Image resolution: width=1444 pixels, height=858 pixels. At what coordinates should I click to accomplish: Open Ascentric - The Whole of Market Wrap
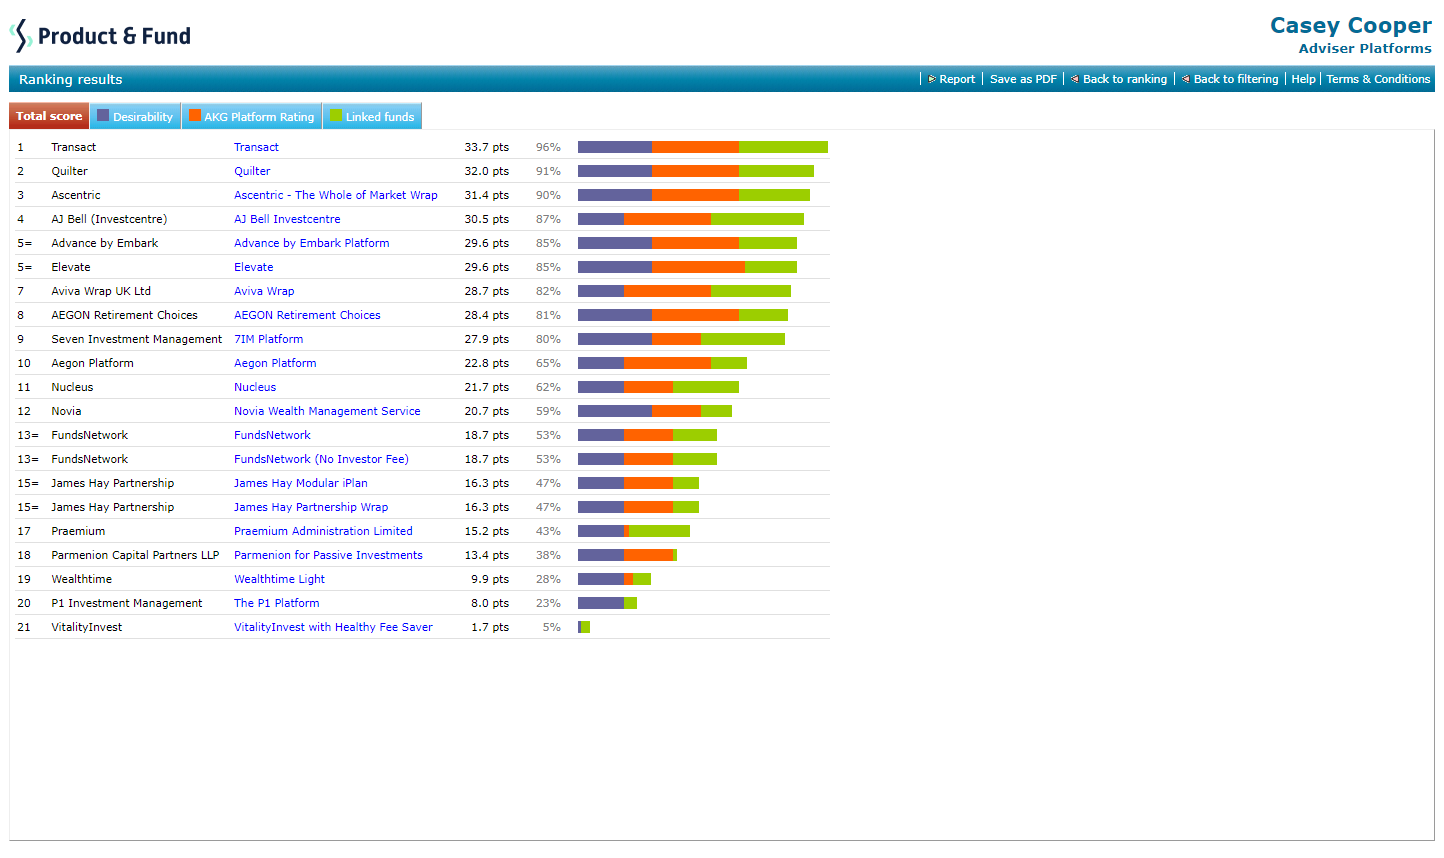(336, 195)
